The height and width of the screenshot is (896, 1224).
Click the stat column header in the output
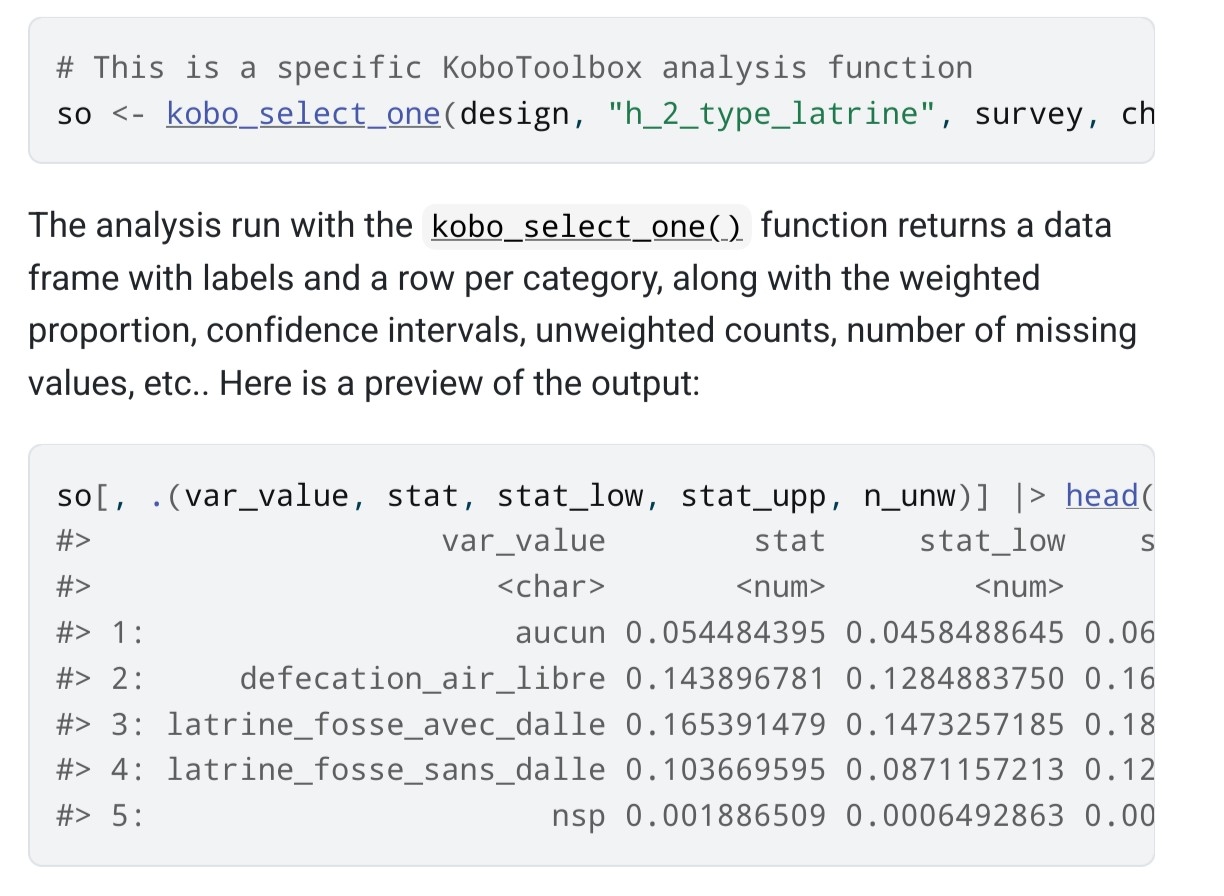pyautogui.click(x=789, y=542)
